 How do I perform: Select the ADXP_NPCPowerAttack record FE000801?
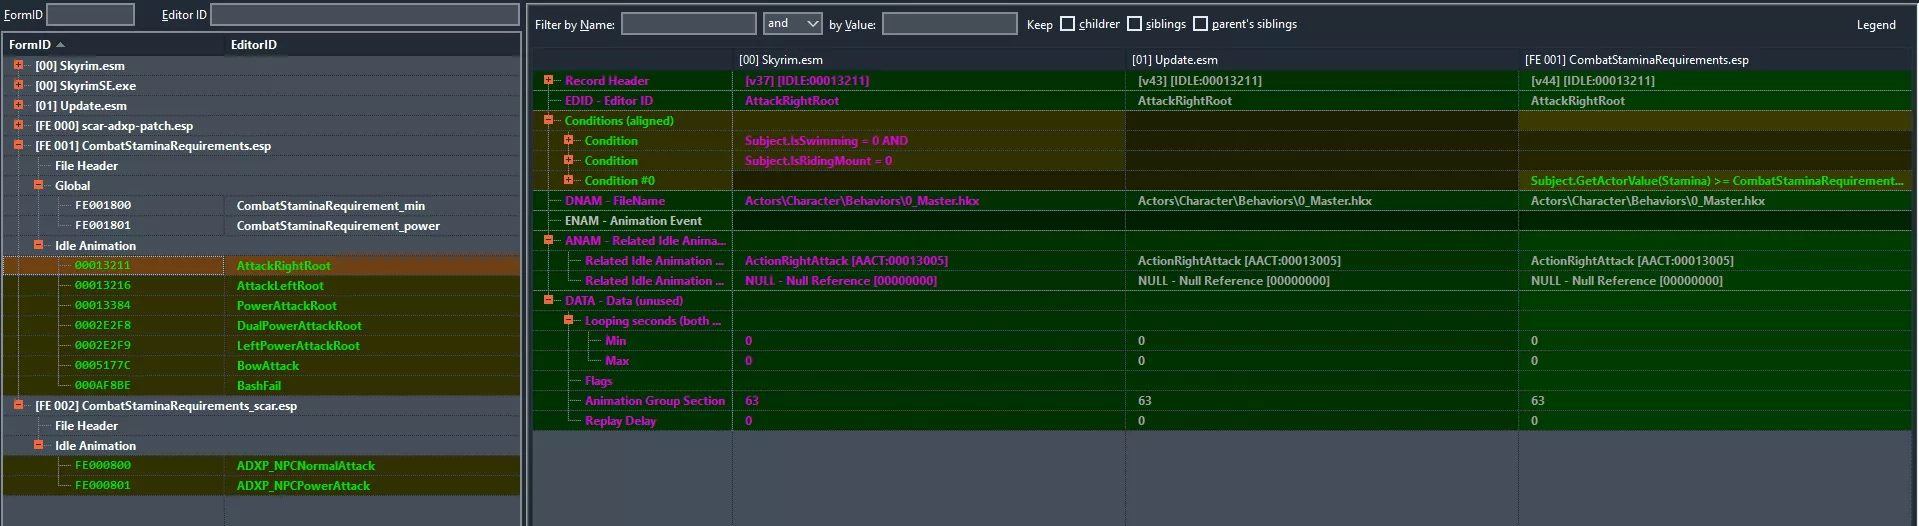pyautogui.click(x=261, y=485)
